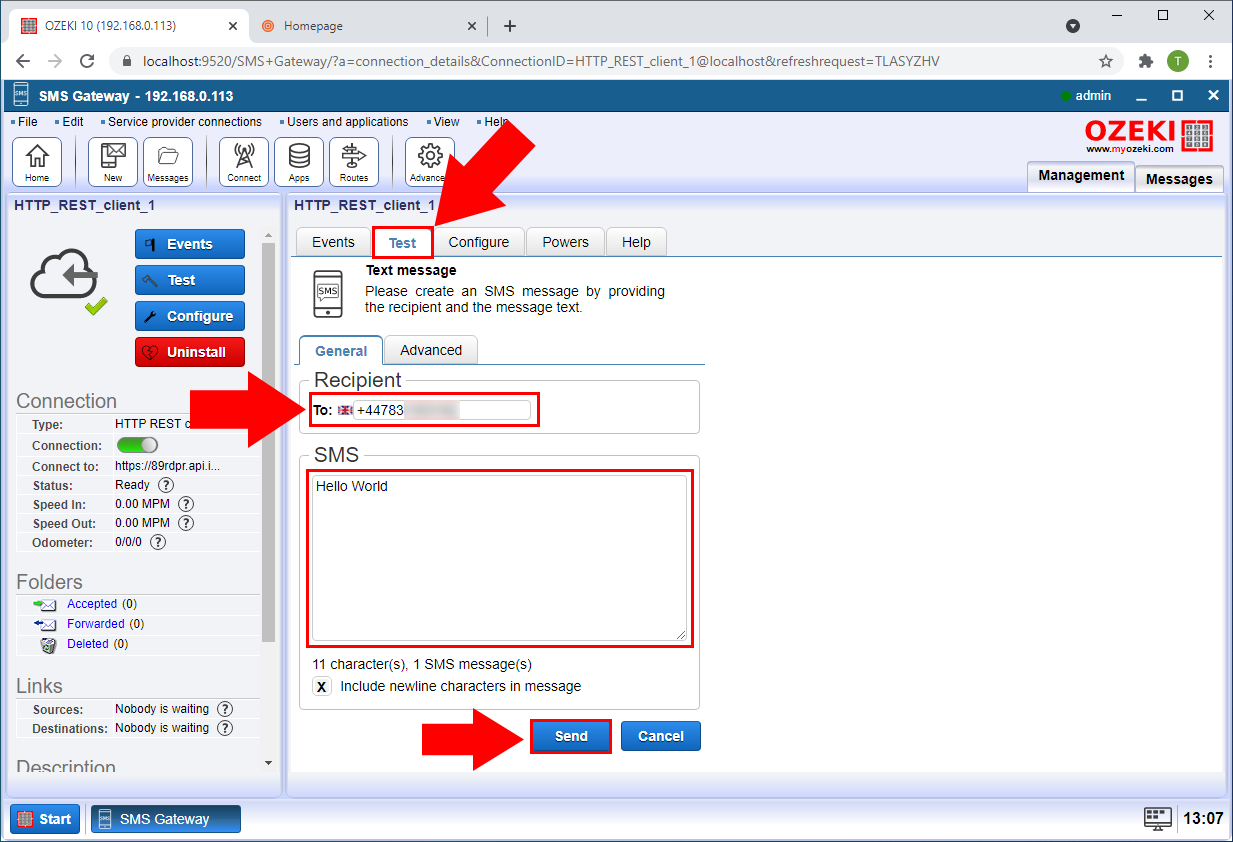Reload the browser page
Image resolution: width=1233 pixels, height=842 pixels.
87,61
